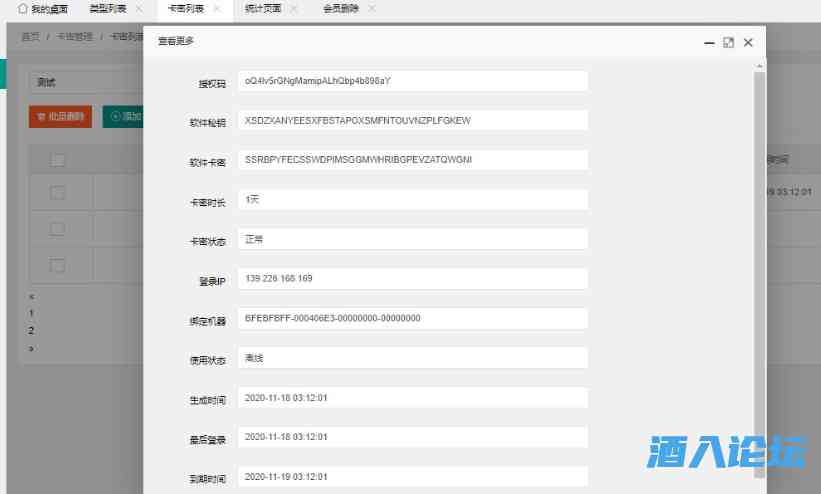
Task: Go to next page with » arrow
Action: coord(32,348)
